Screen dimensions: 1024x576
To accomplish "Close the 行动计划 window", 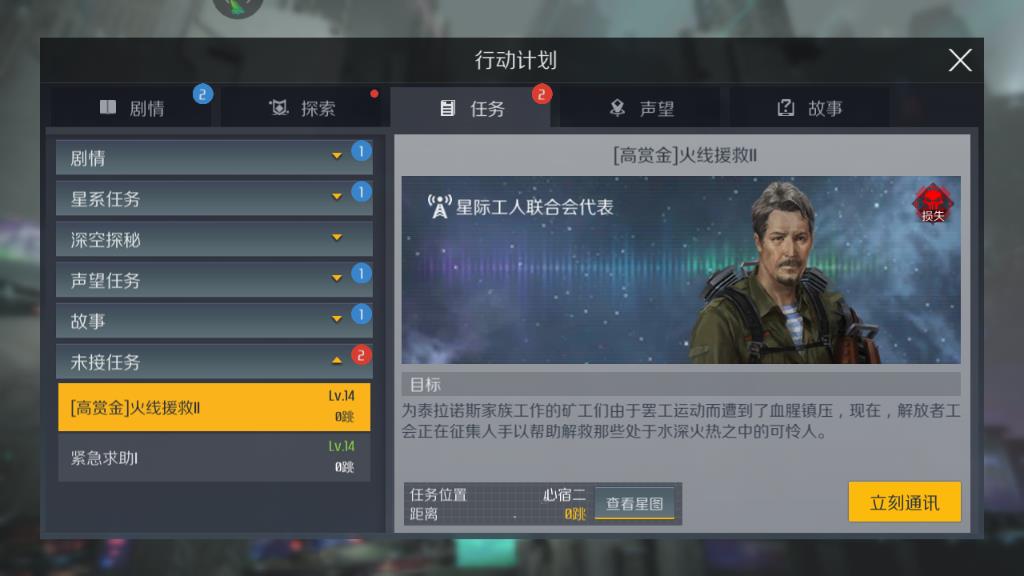I will (959, 60).
